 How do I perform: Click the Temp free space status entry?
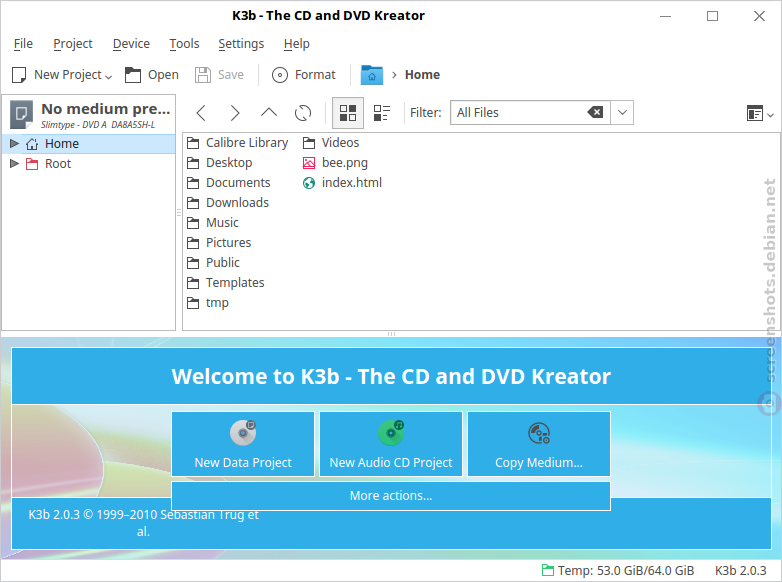618,571
